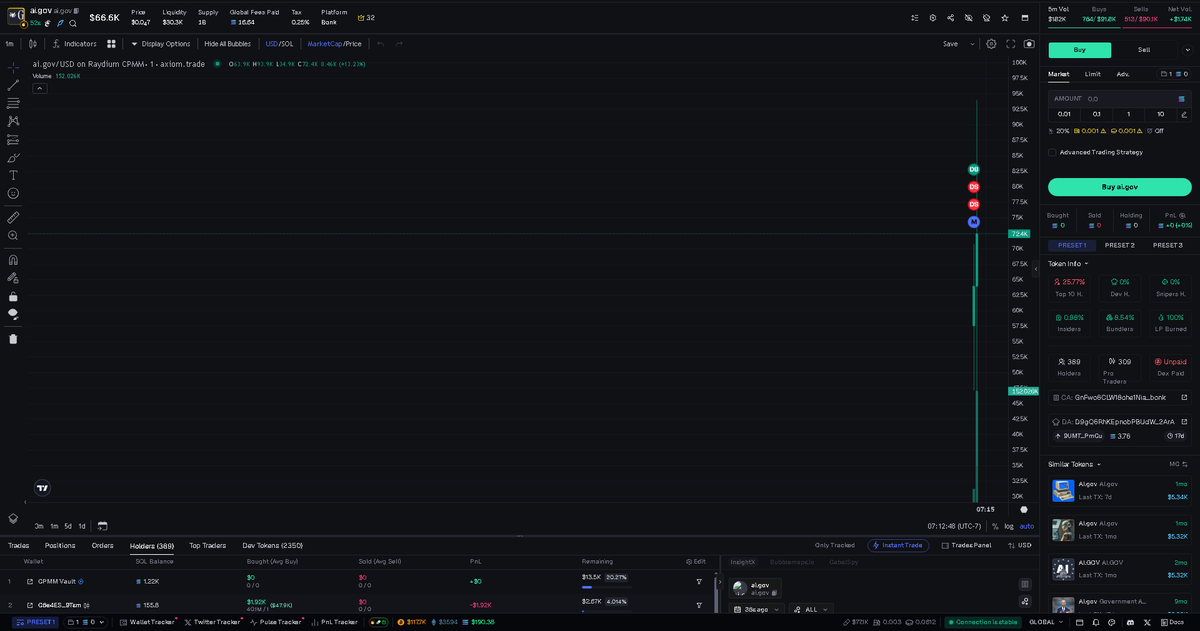Toggle stay-in-drawing-mode pencil lock
This screenshot has height=631, width=1200.
[x=13, y=277]
